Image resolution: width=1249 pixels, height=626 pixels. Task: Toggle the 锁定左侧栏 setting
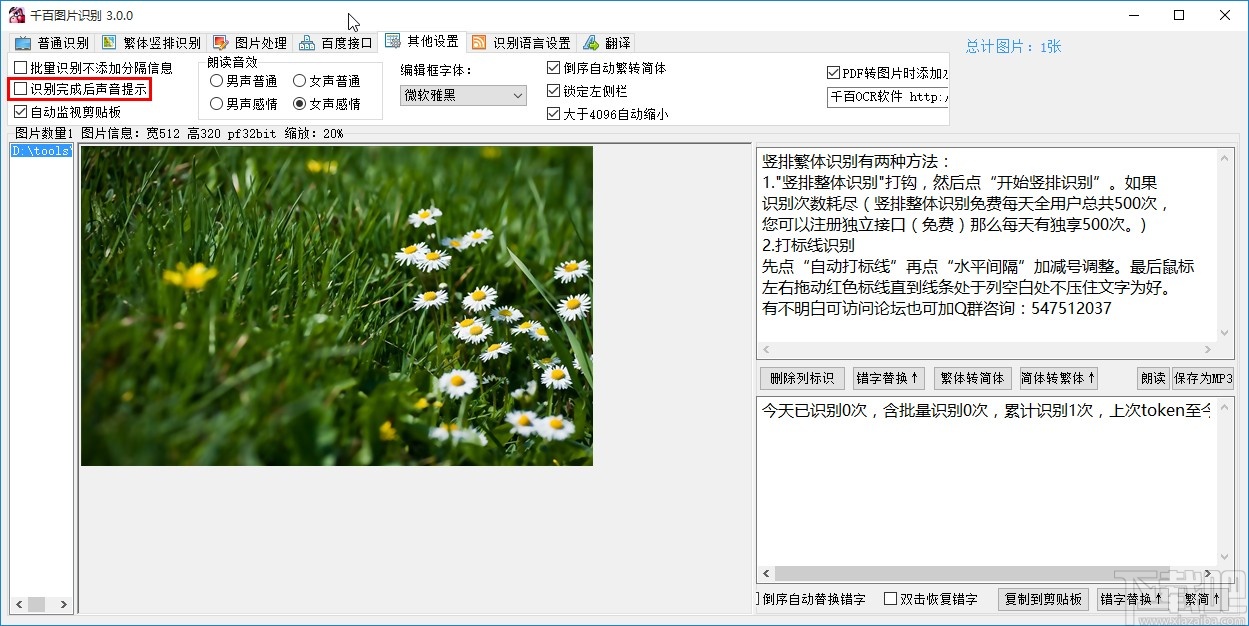coord(554,91)
